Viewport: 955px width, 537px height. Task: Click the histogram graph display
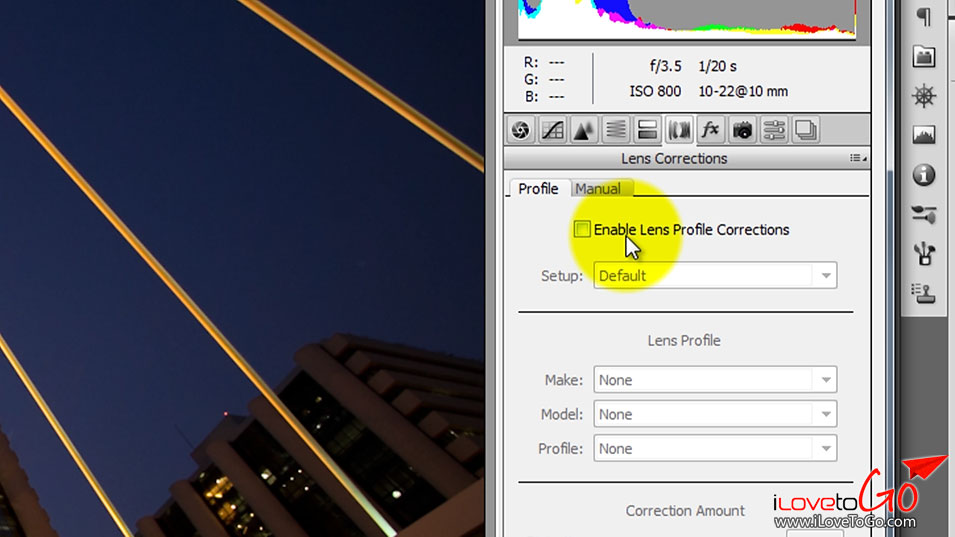click(686, 18)
